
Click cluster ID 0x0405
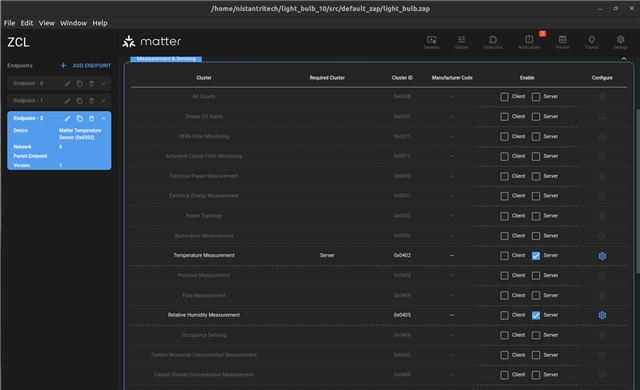pos(402,315)
